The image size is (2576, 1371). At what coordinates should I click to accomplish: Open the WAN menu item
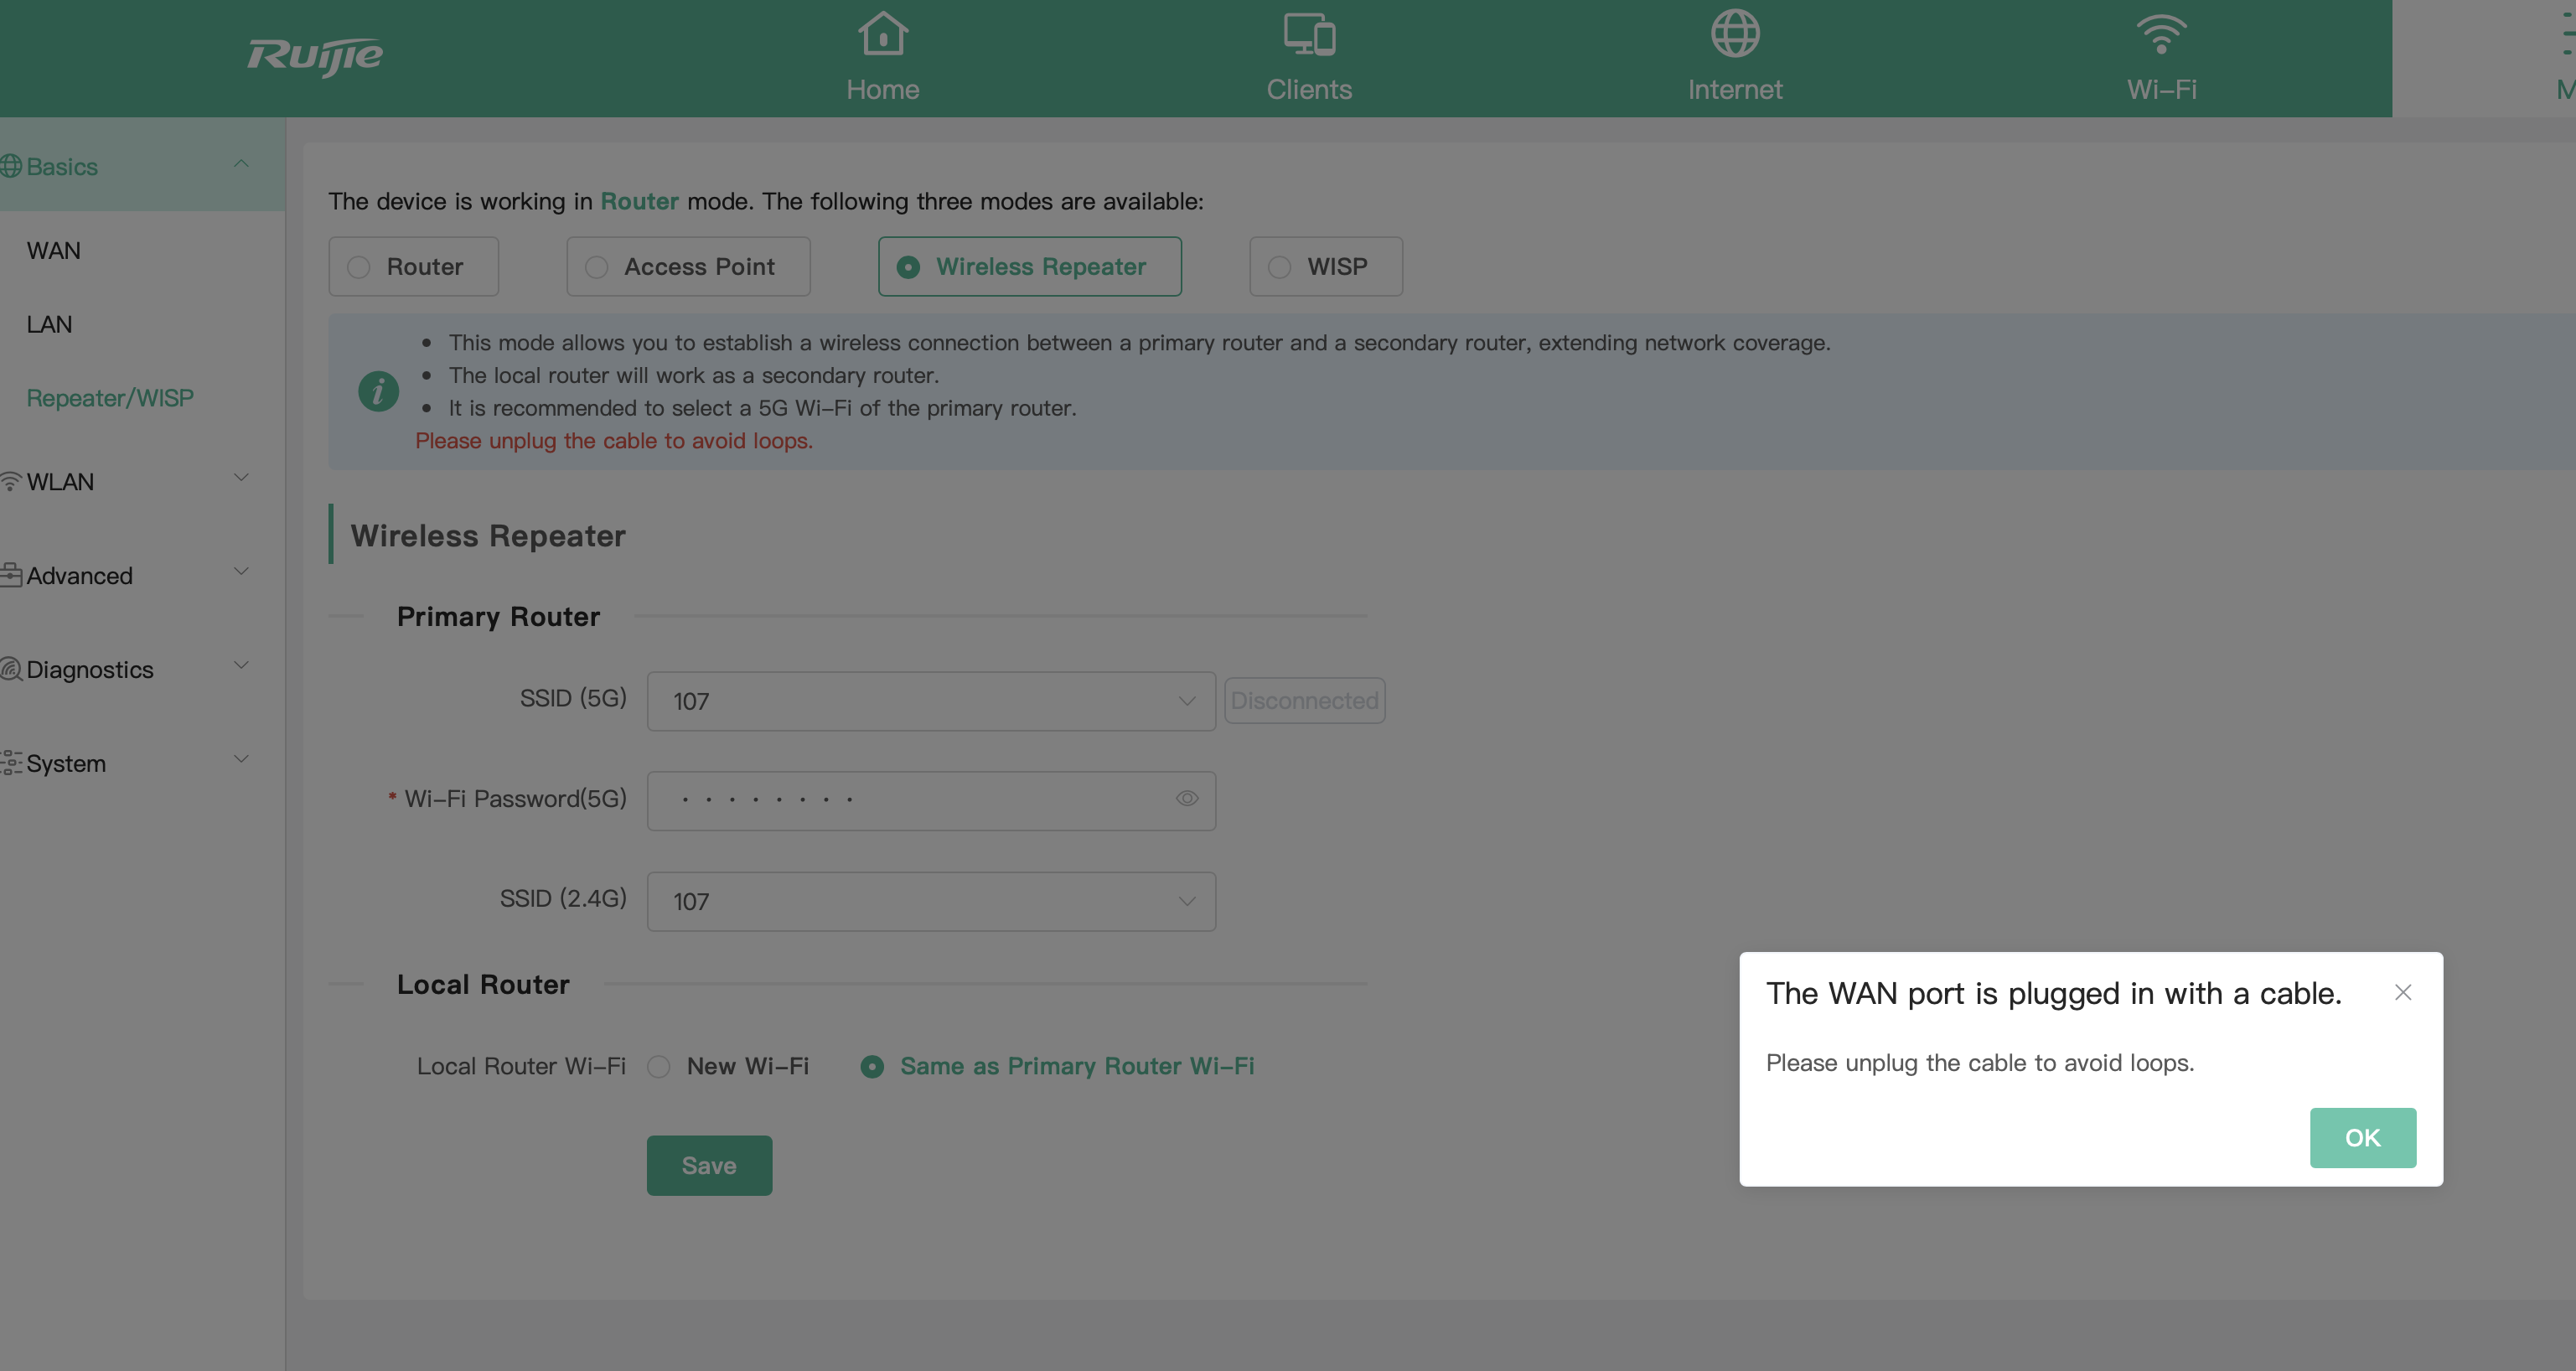click(x=54, y=251)
